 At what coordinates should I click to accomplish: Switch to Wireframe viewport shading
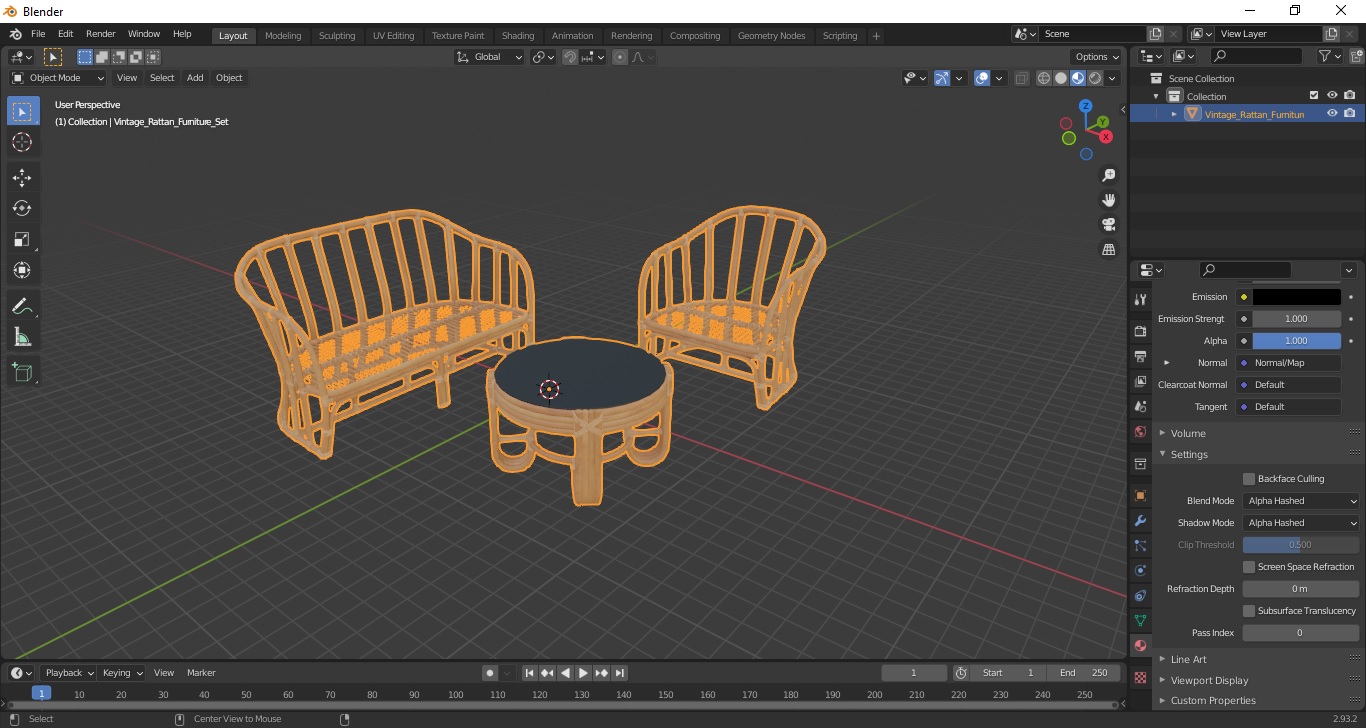pos(1044,78)
